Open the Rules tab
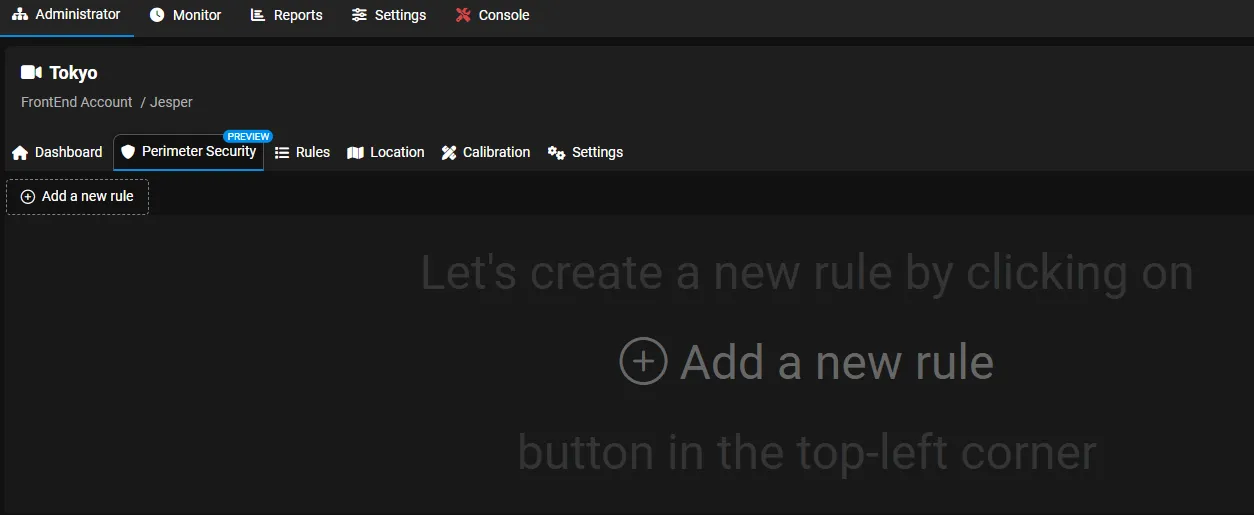 coord(302,152)
